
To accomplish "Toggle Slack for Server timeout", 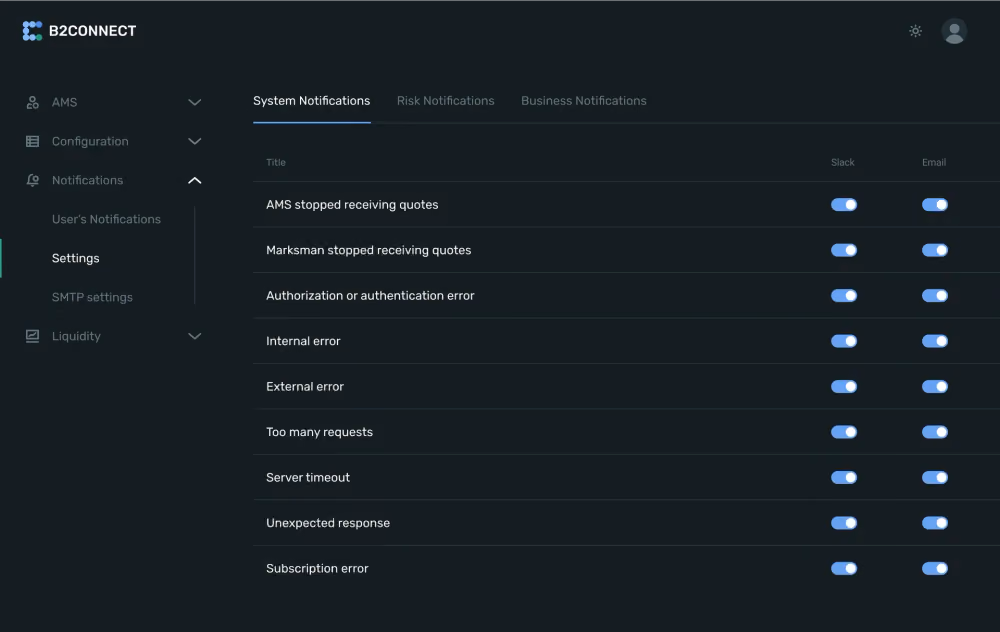I will [844, 478].
